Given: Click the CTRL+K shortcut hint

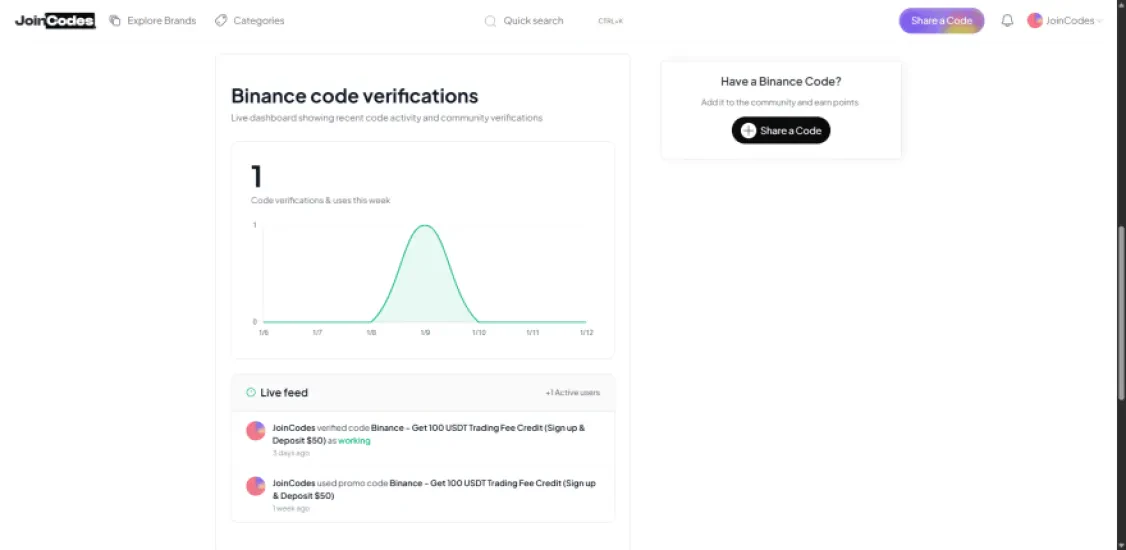Looking at the screenshot, I should tap(610, 21).
